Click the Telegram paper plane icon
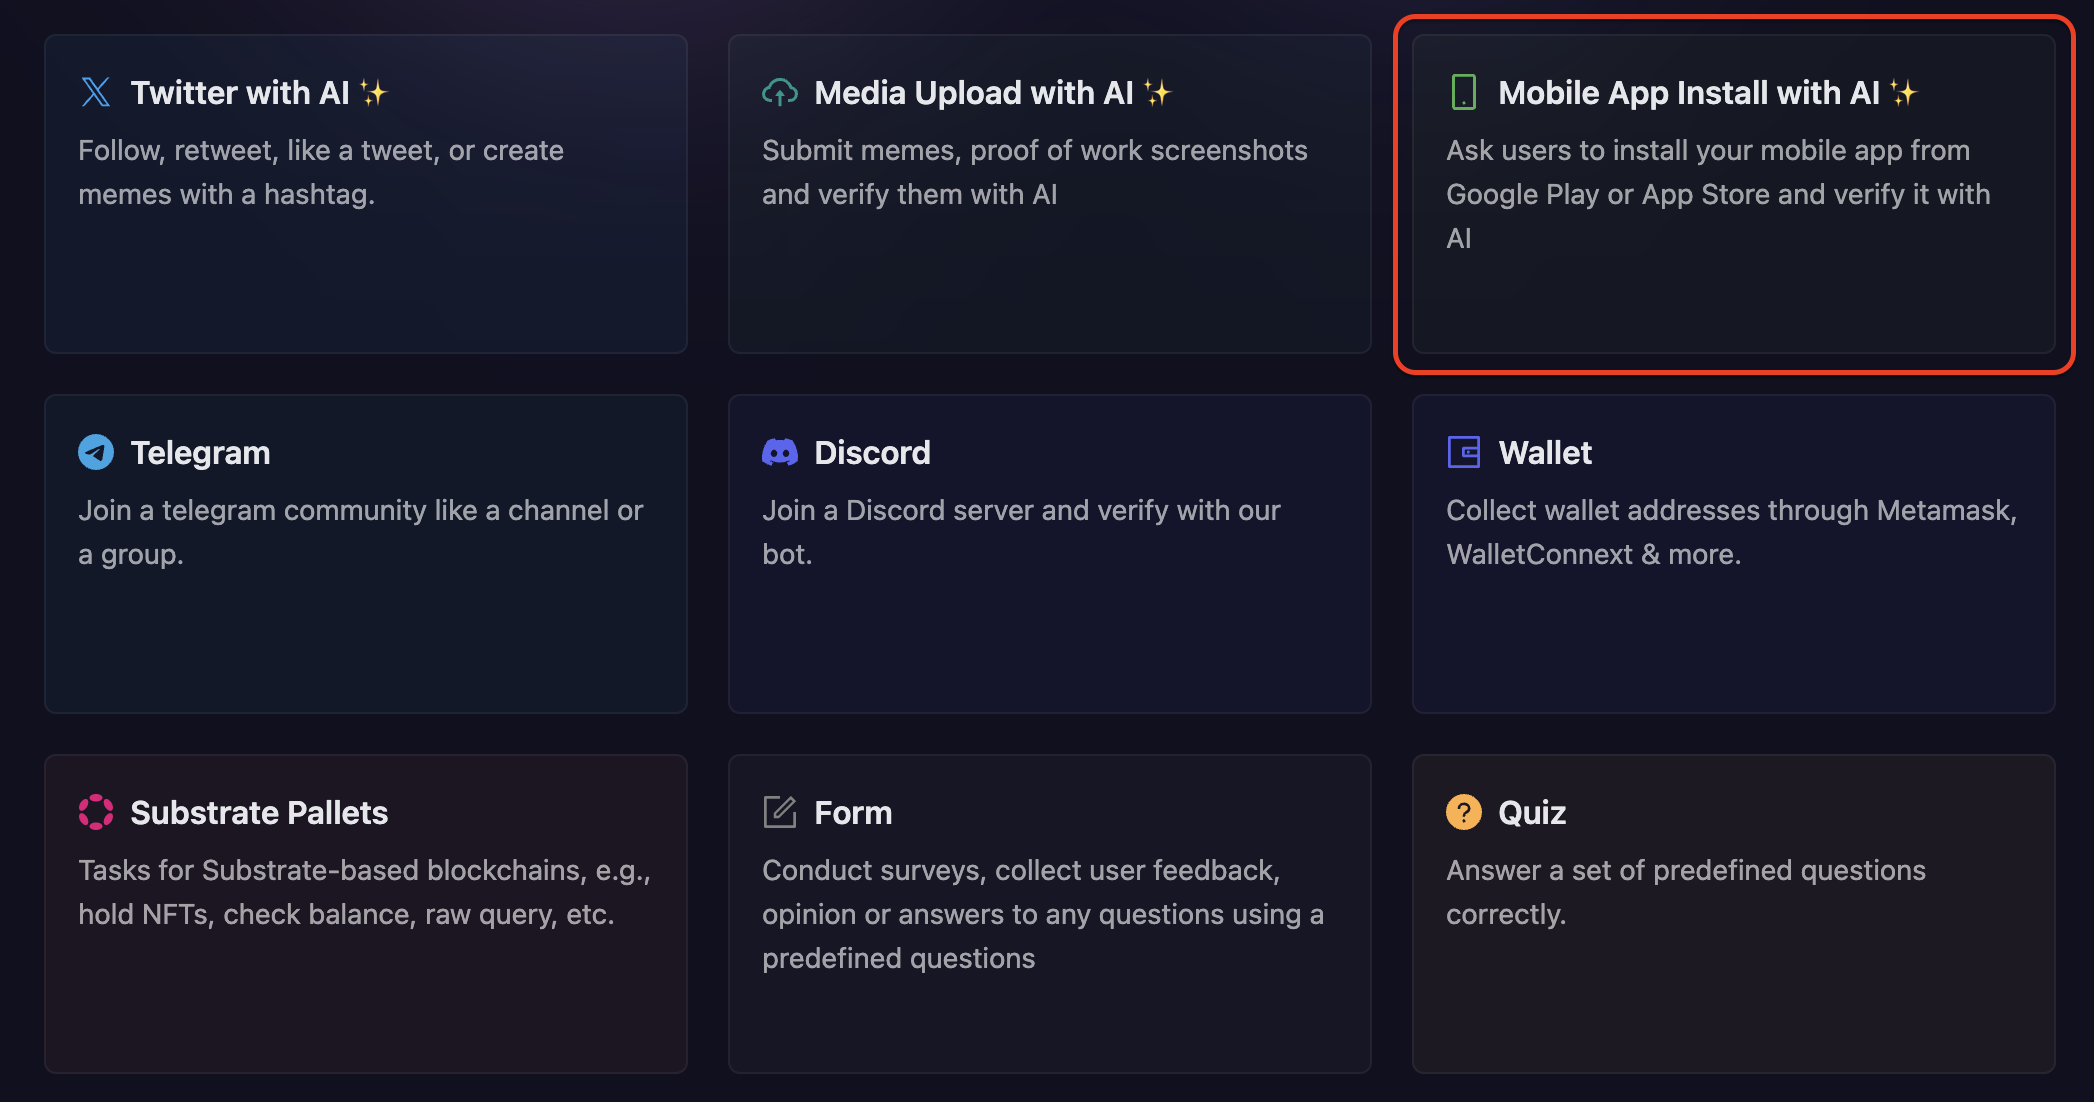 pyautogui.click(x=96, y=452)
